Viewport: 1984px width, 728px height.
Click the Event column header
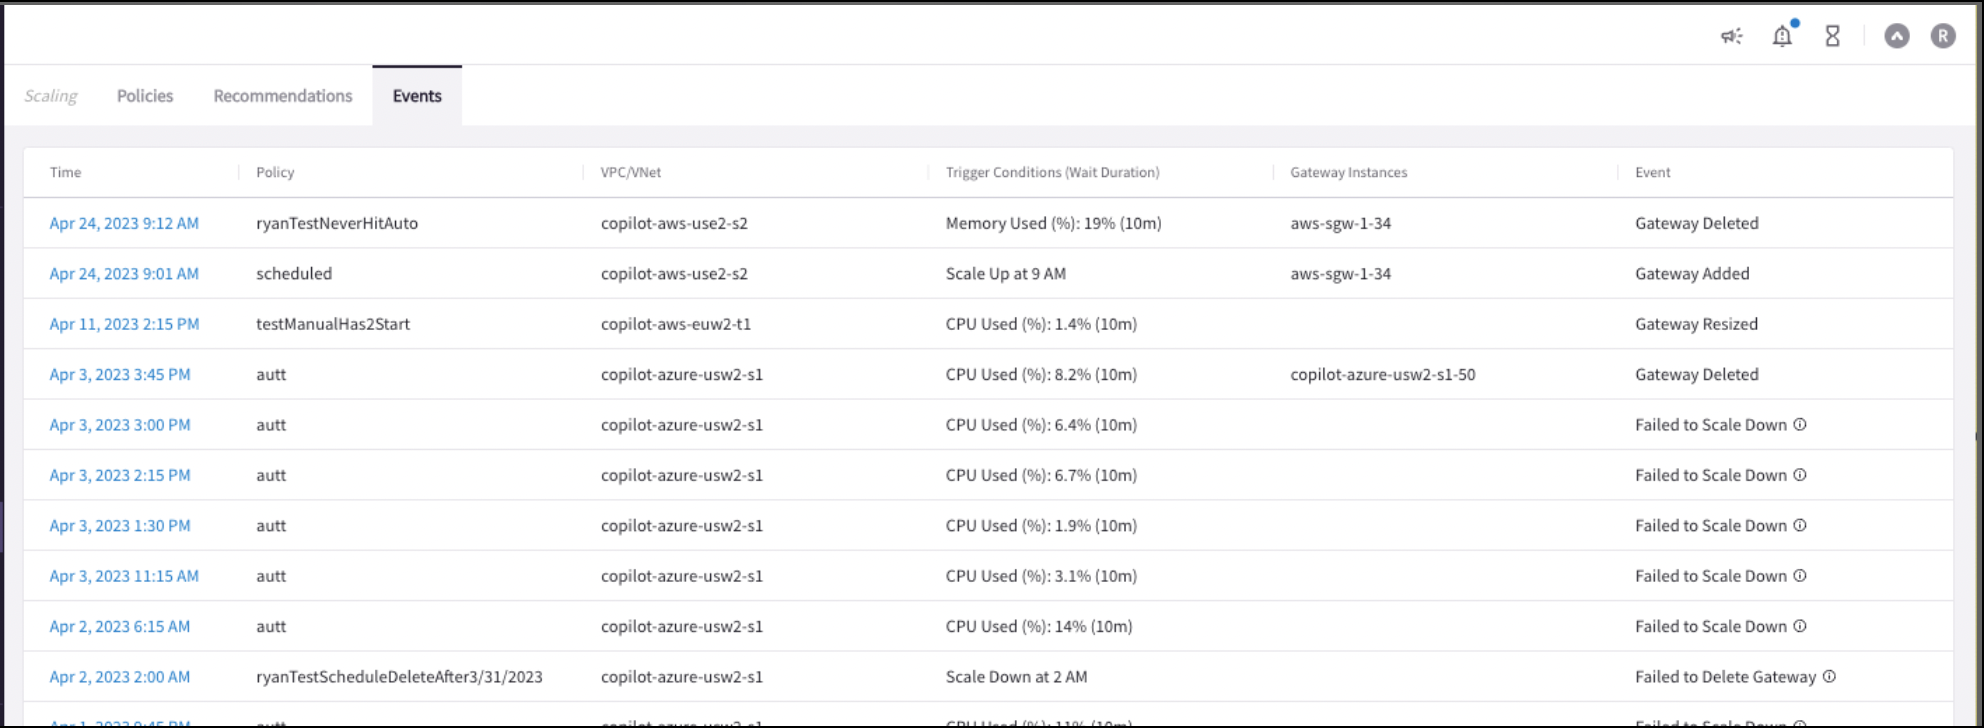point(1653,172)
